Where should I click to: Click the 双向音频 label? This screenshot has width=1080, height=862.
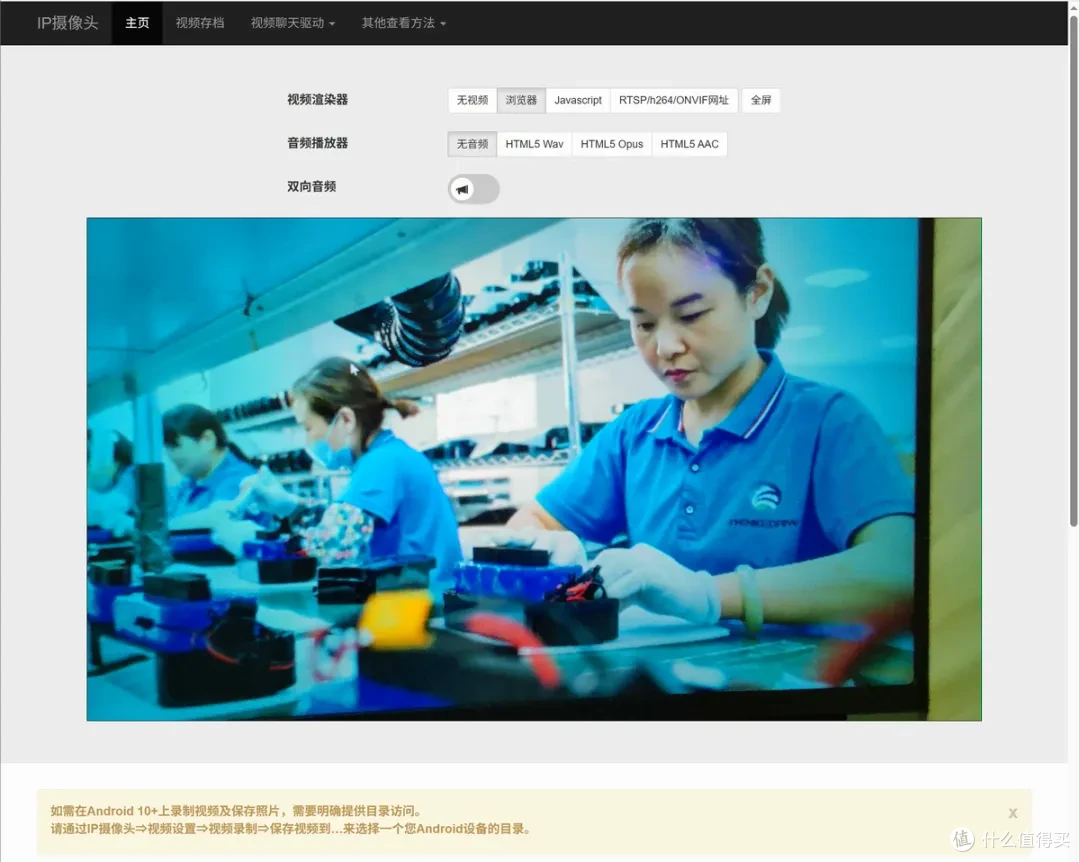pyautogui.click(x=311, y=187)
